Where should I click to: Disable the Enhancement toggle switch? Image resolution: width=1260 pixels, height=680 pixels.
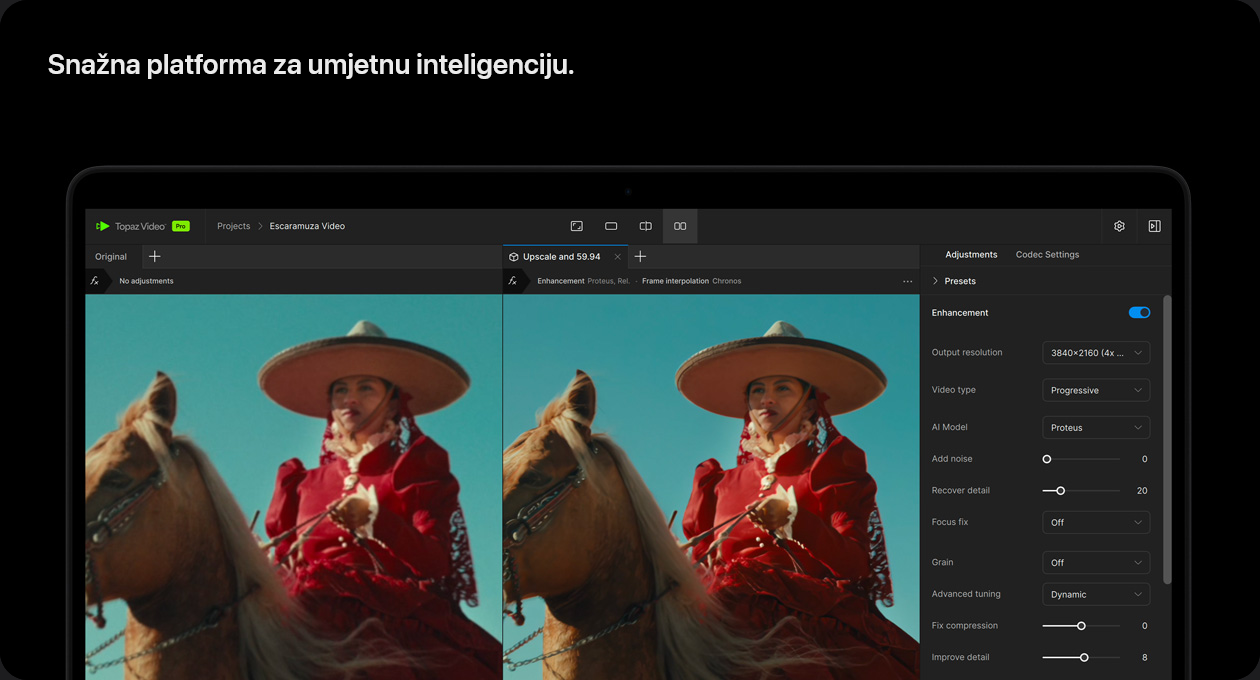(x=1139, y=313)
